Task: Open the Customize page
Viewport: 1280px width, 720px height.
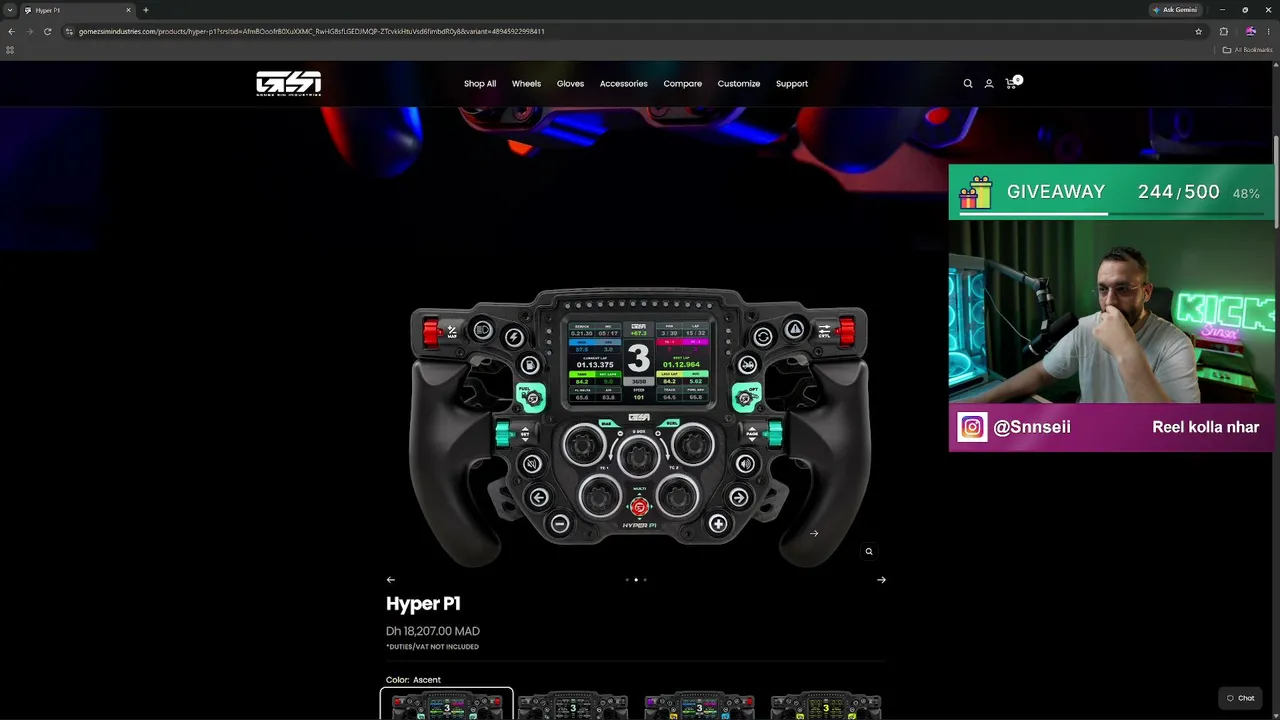Action: pos(739,84)
